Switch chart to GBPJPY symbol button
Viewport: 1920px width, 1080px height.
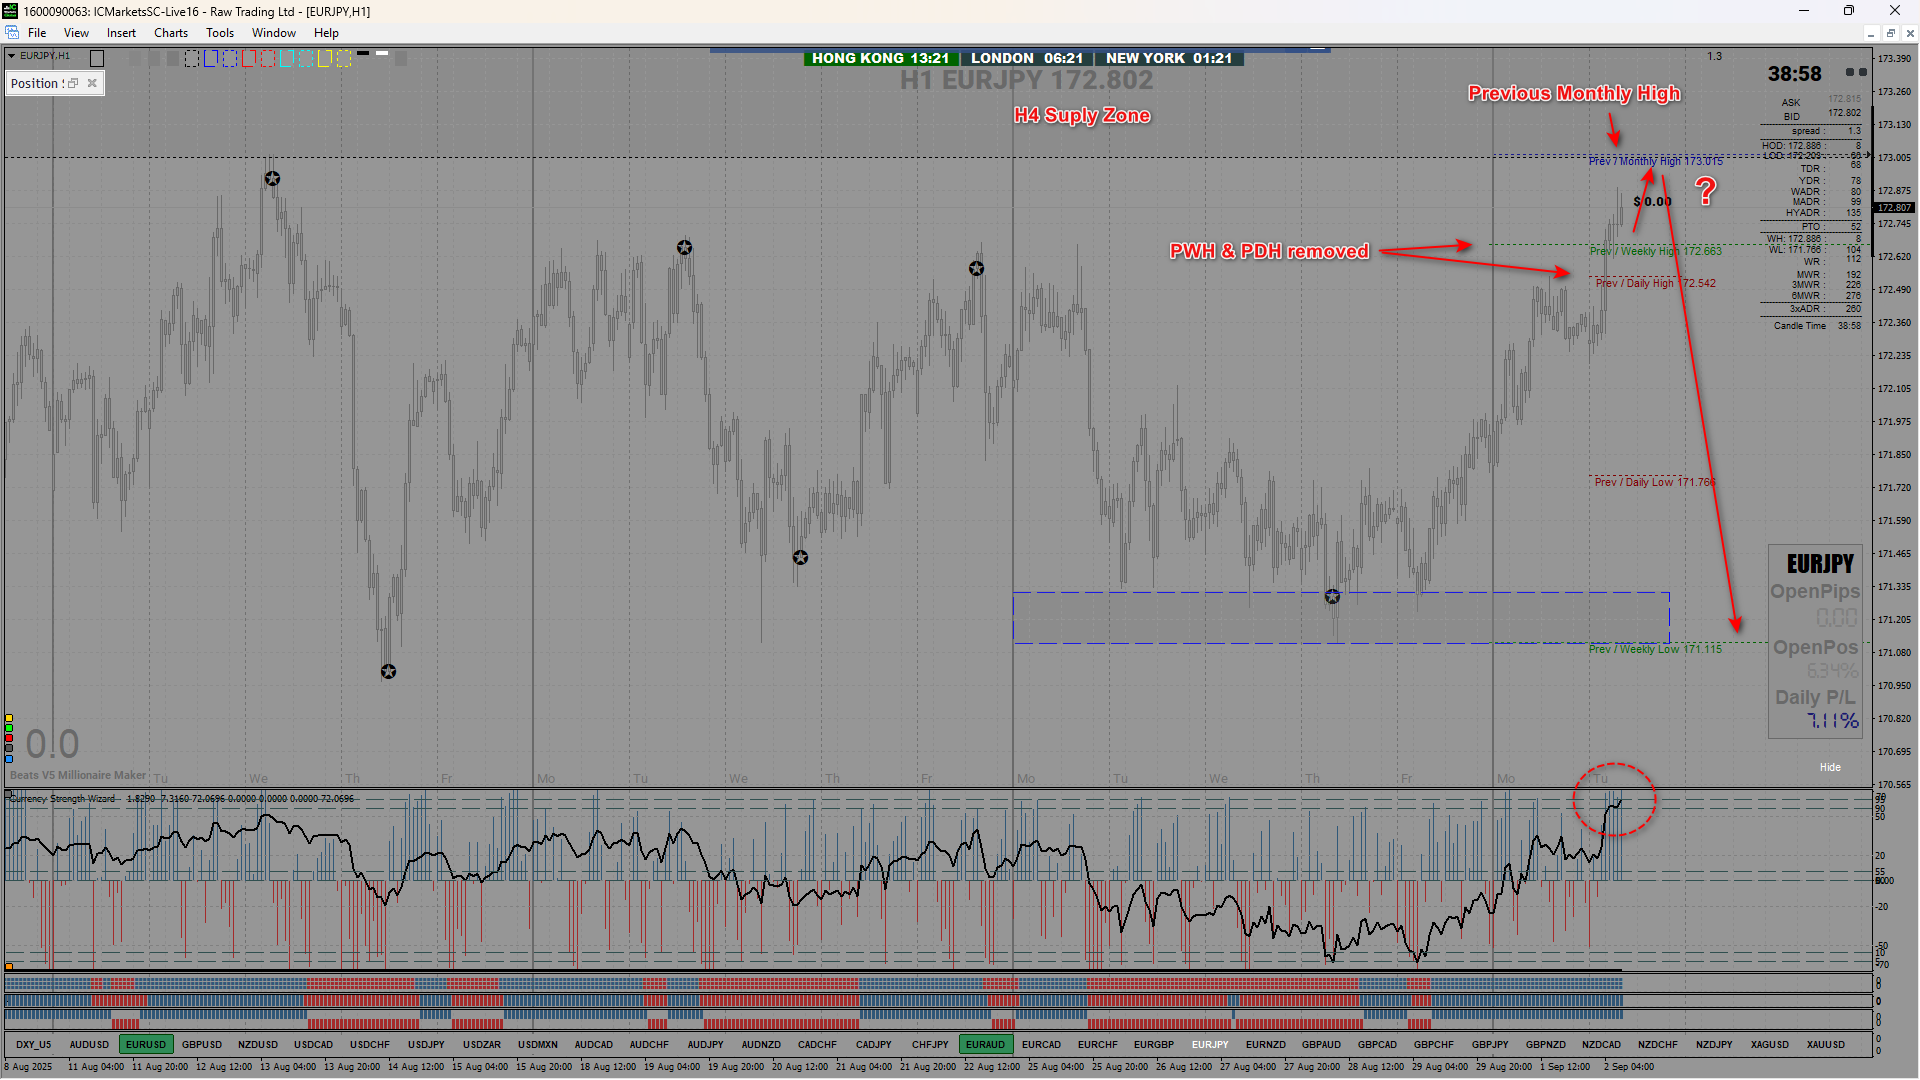click(x=1490, y=1044)
